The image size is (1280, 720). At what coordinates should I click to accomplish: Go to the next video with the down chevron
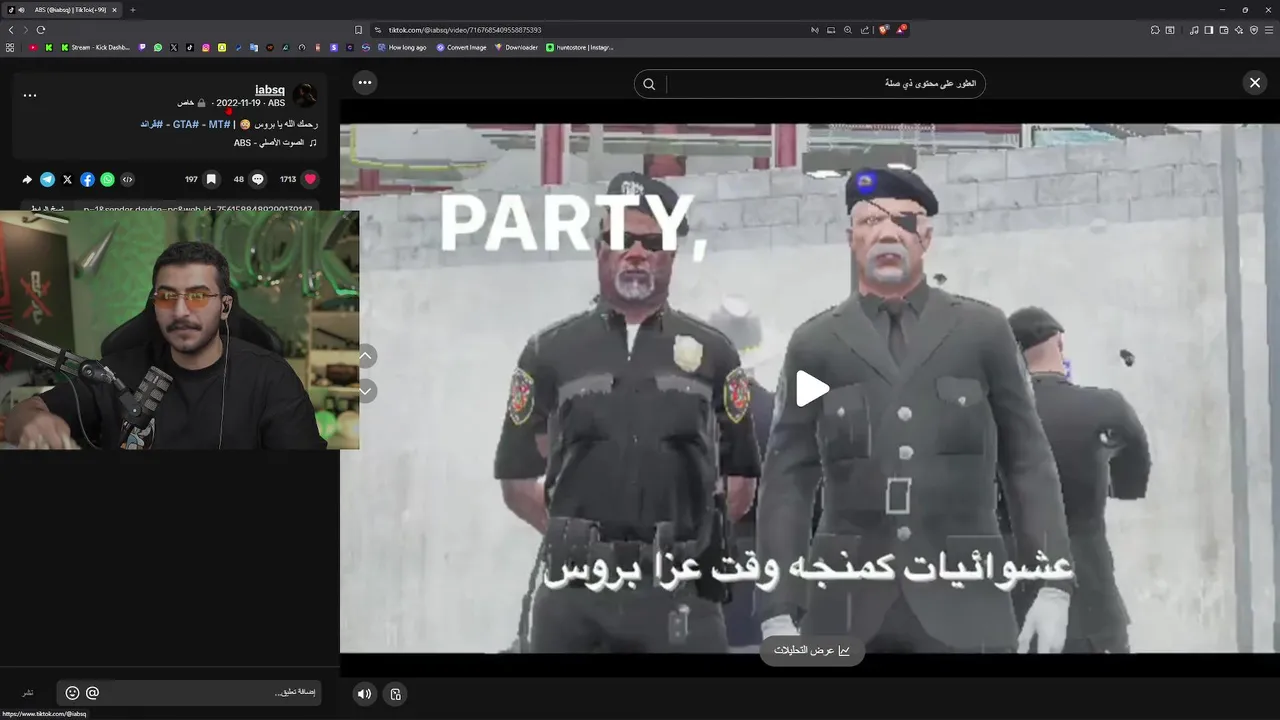(x=366, y=390)
